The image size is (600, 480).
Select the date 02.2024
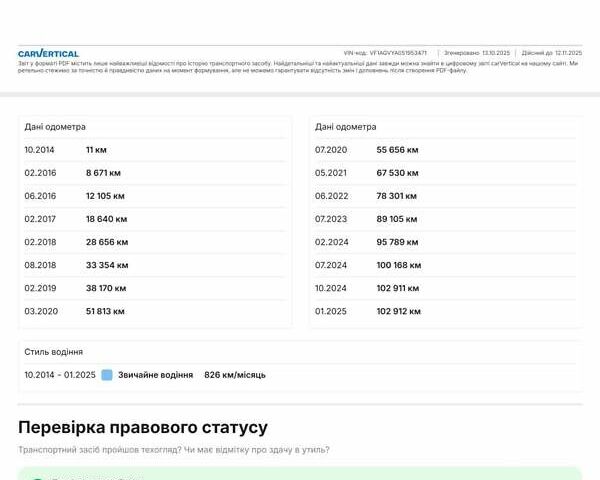pyautogui.click(x=331, y=242)
